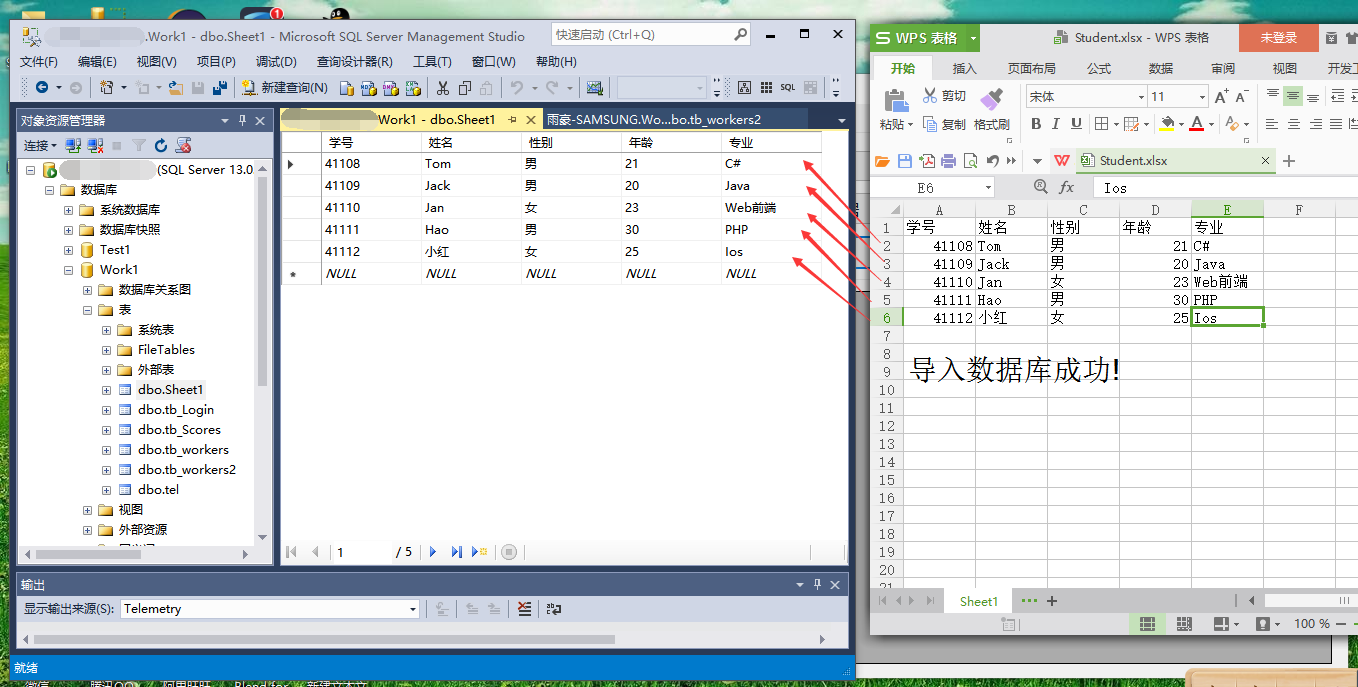Toggle Show Criteria Pane grid icon
The height and width of the screenshot is (687, 1358).
click(766, 87)
